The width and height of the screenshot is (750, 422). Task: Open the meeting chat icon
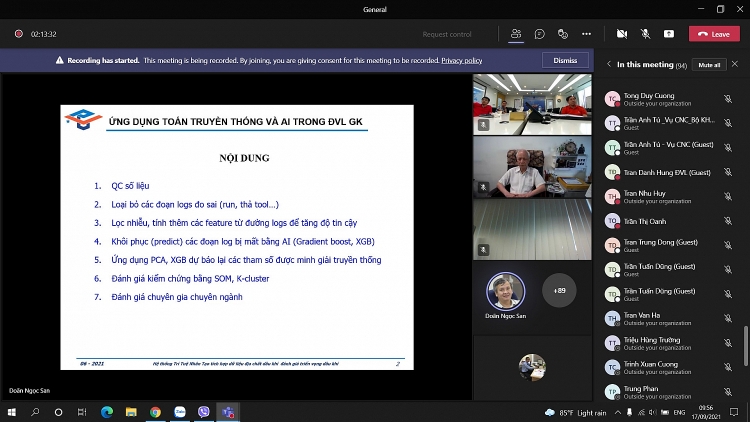[539, 33]
